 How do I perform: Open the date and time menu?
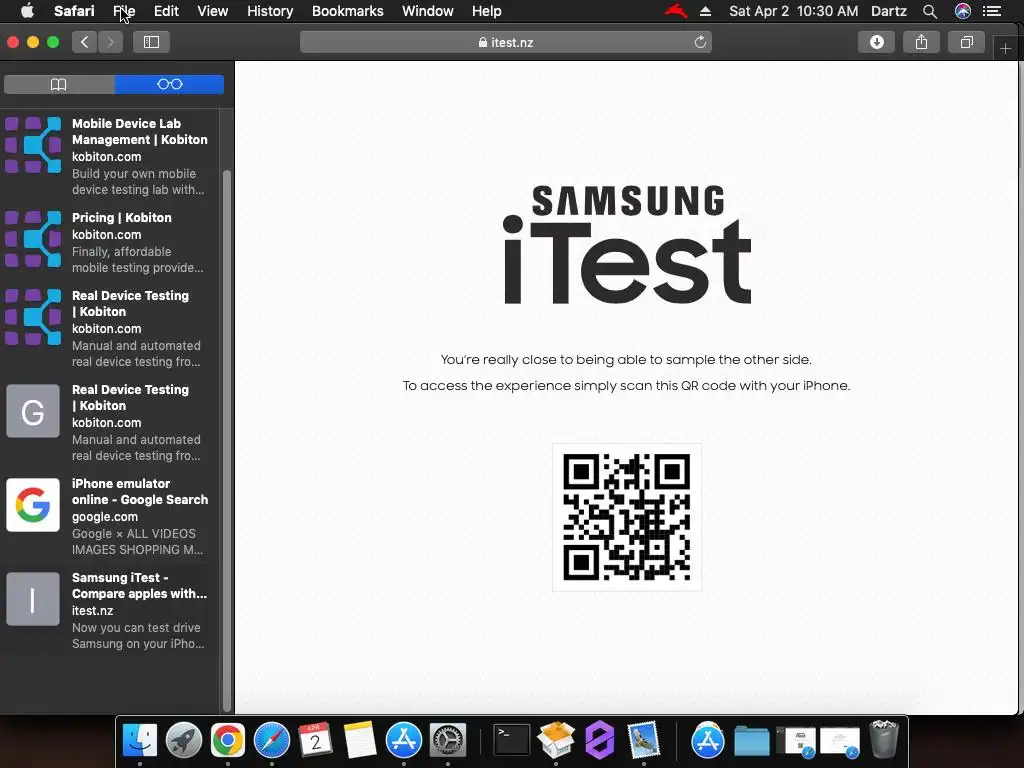pyautogui.click(x=793, y=11)
